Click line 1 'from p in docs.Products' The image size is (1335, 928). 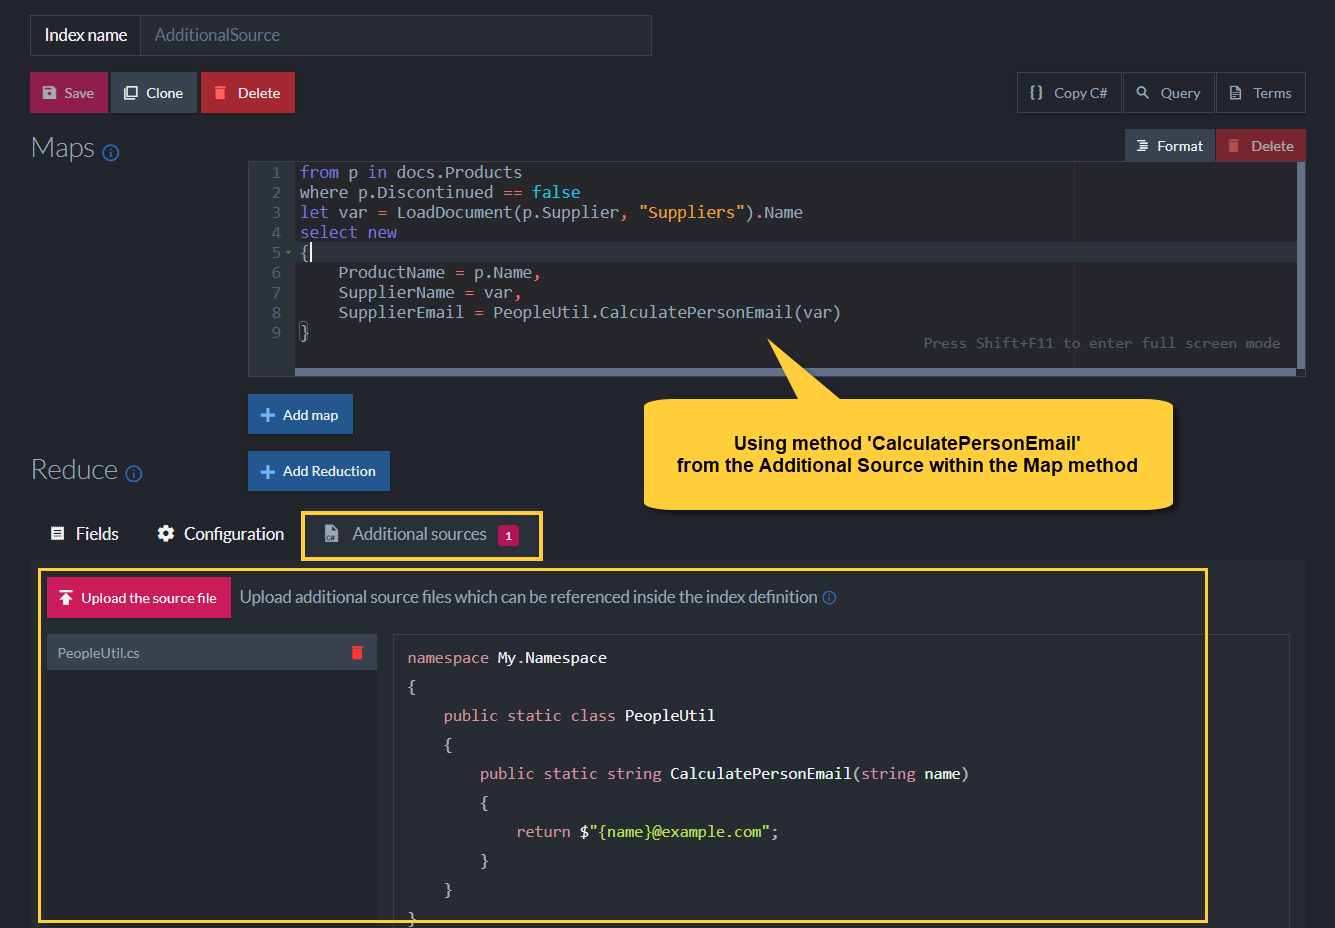pos(411,172)
